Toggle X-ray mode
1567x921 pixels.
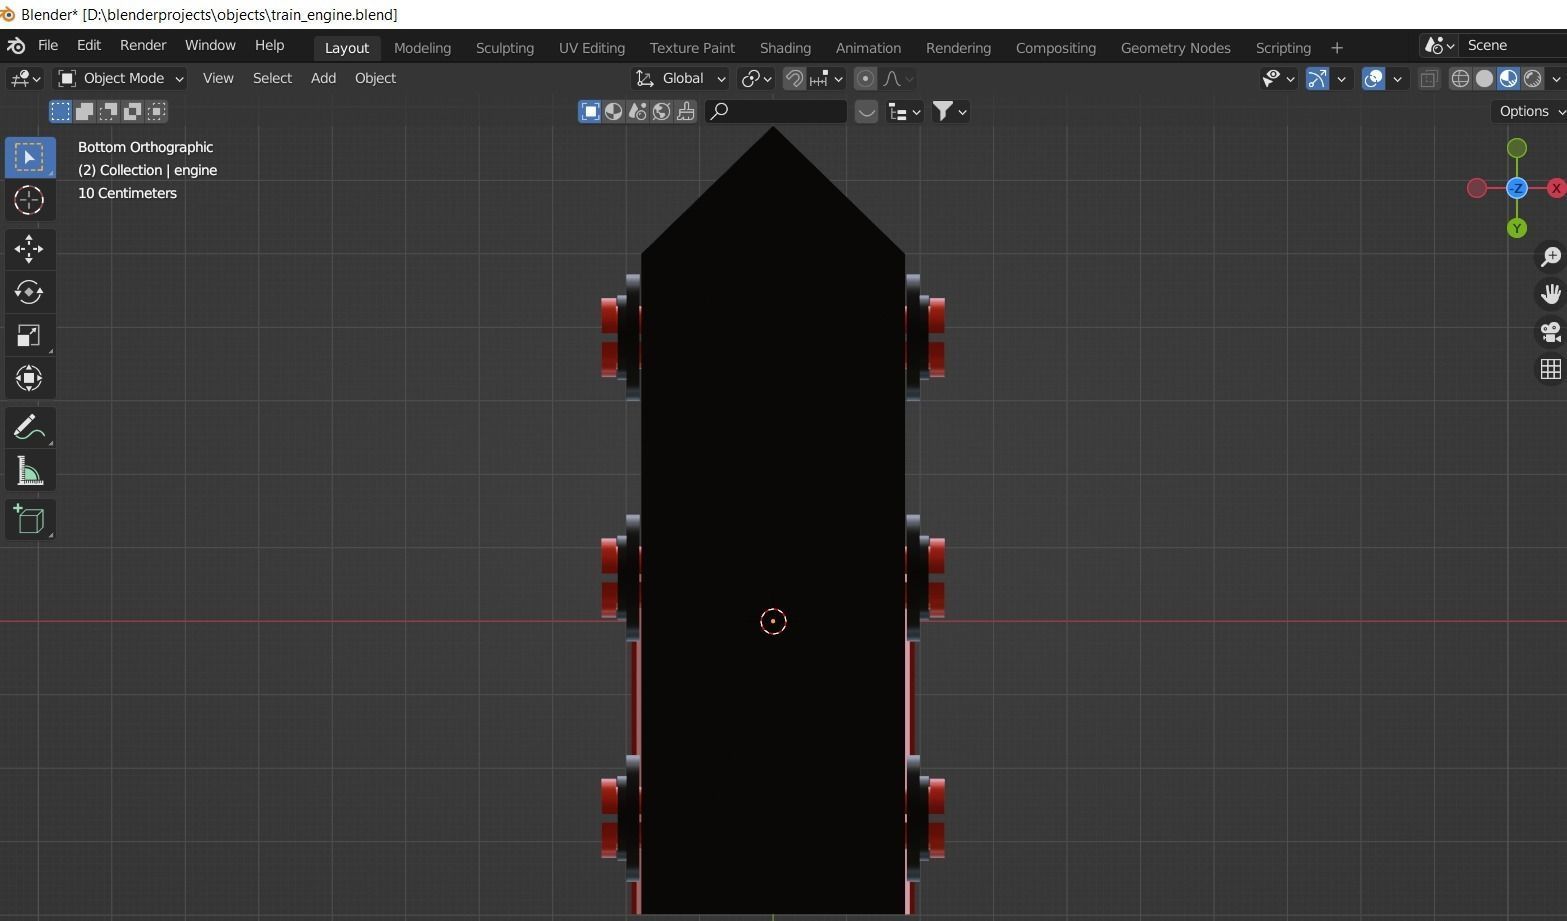(1429, 78)
